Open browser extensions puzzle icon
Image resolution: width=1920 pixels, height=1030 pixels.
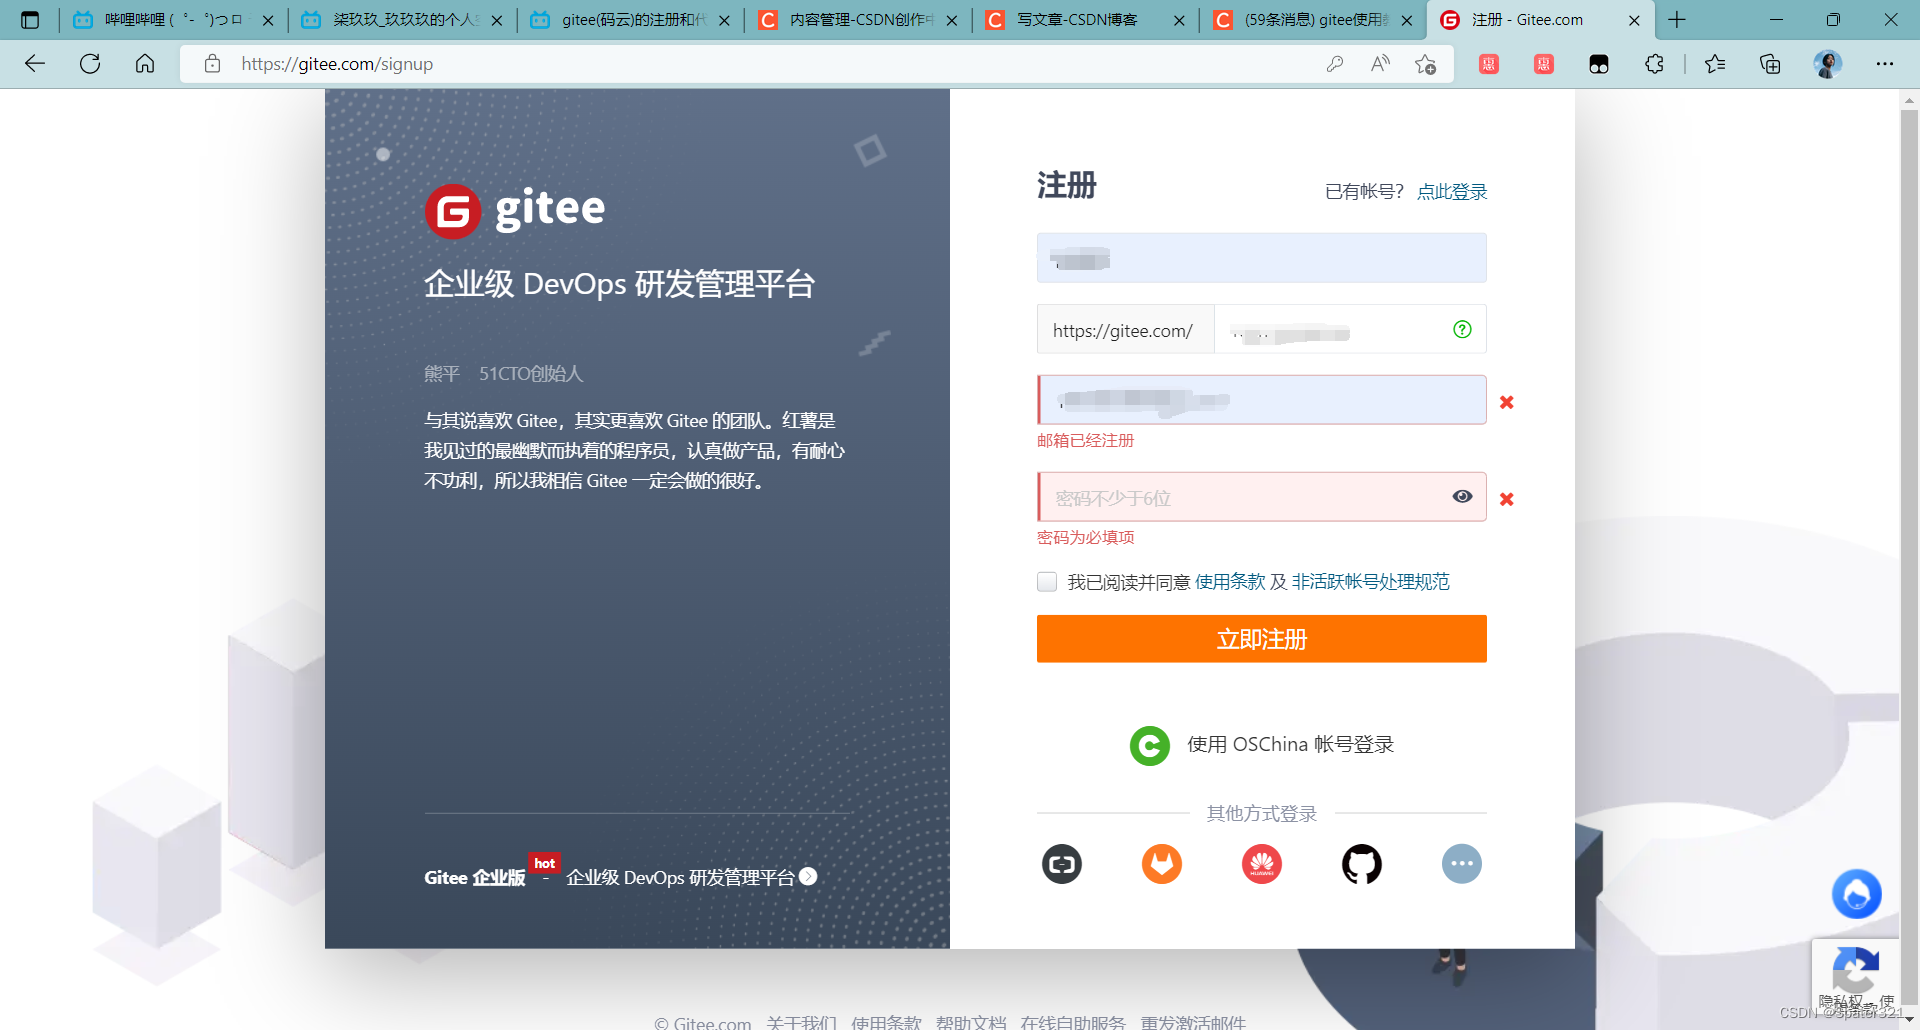coord(1654,64)
